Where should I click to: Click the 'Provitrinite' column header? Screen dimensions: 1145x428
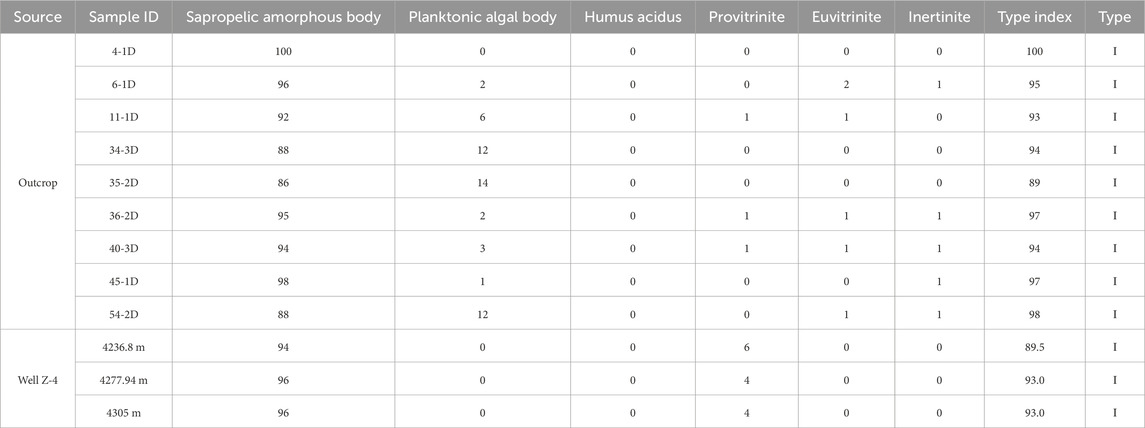(744, 19)
